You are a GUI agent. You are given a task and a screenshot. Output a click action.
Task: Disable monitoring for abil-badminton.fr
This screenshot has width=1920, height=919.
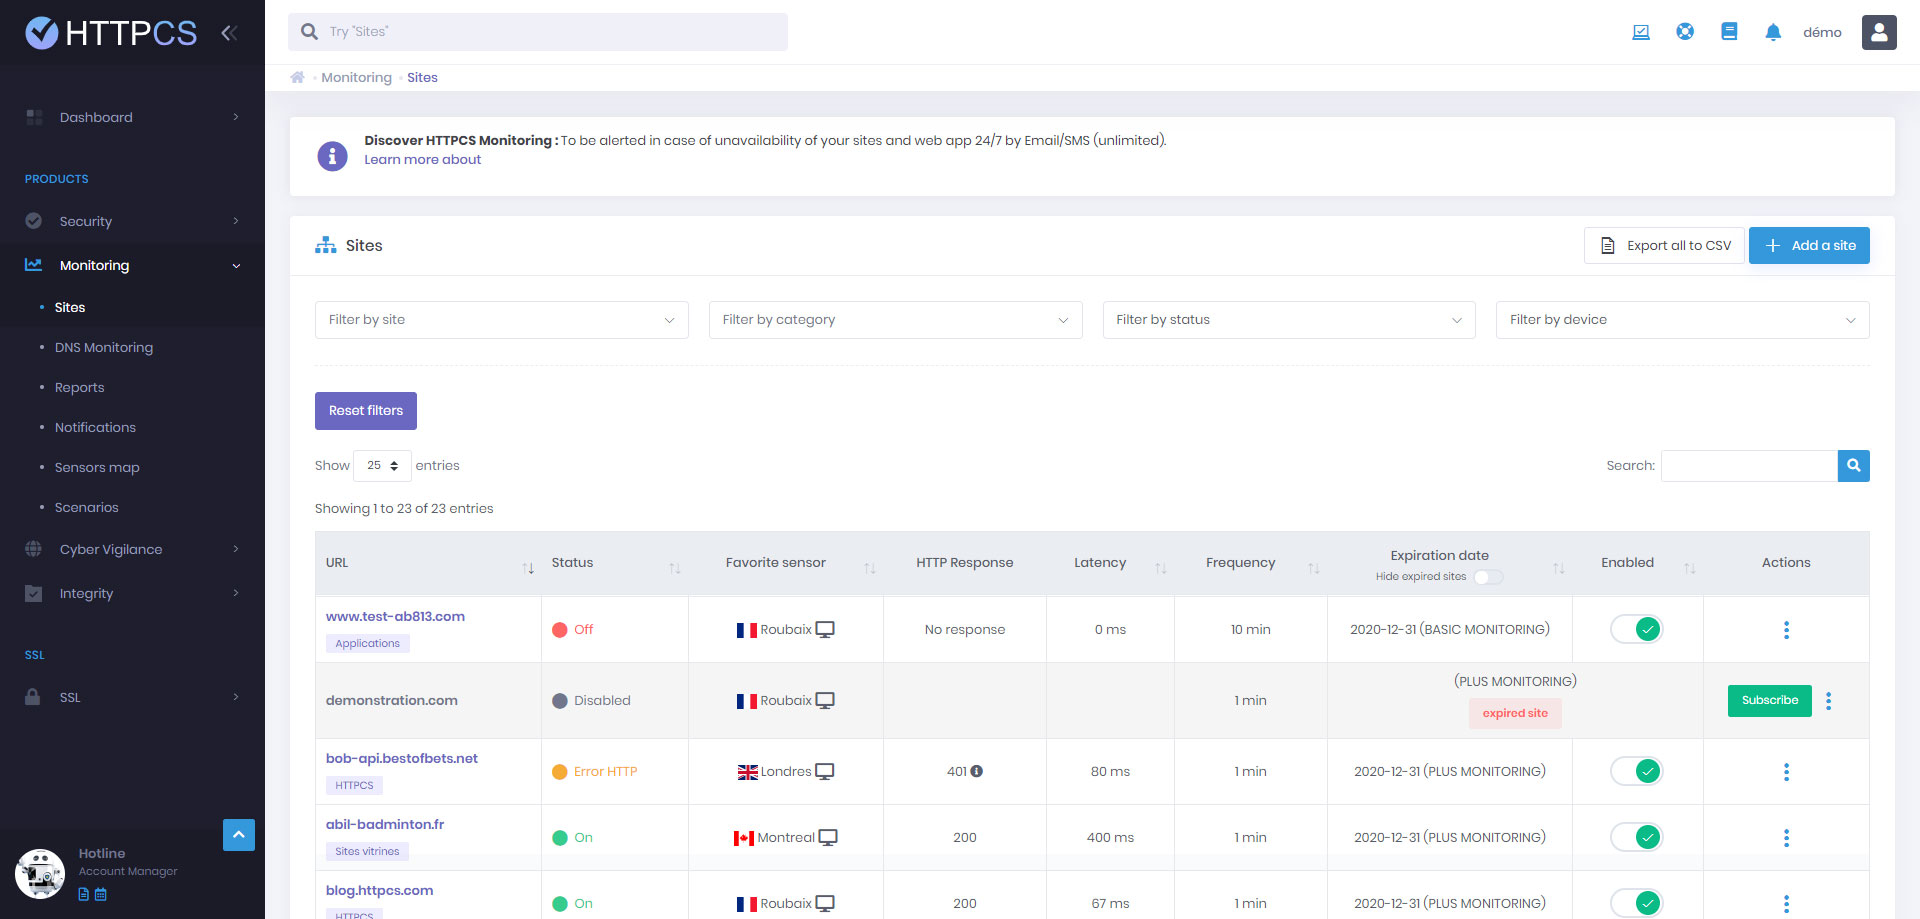pos(1637,837)
